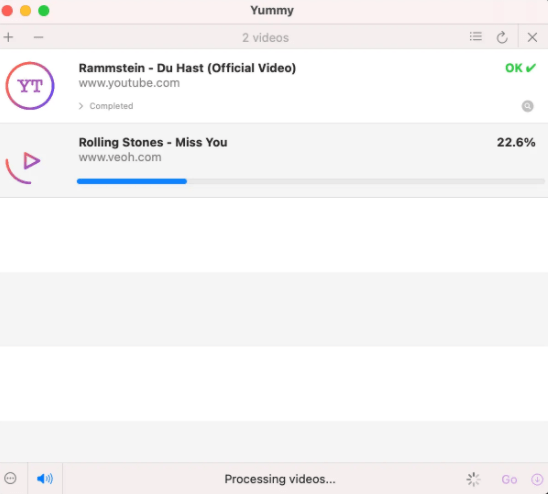This screenshot has width=548, height=494.
Task: Add a new video with plus icon
Action: pos(8,37)
